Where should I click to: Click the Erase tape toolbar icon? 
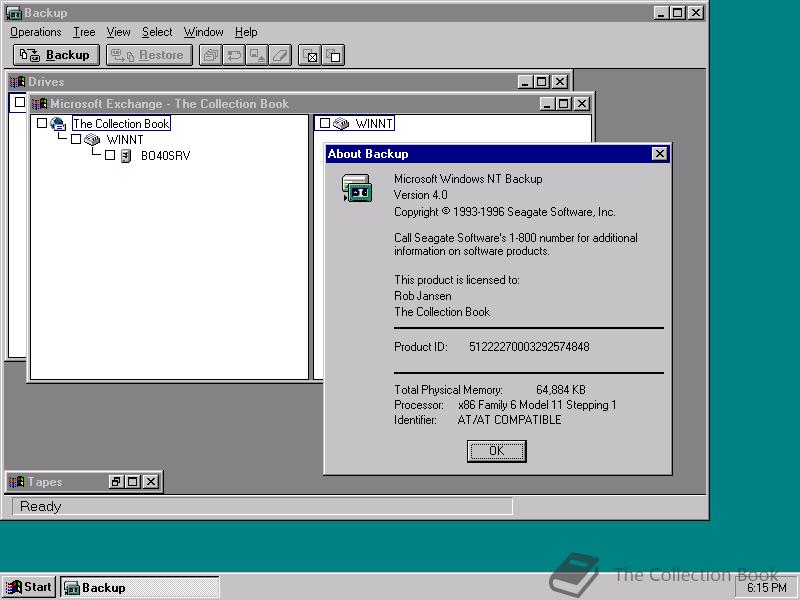pos(280,55)
